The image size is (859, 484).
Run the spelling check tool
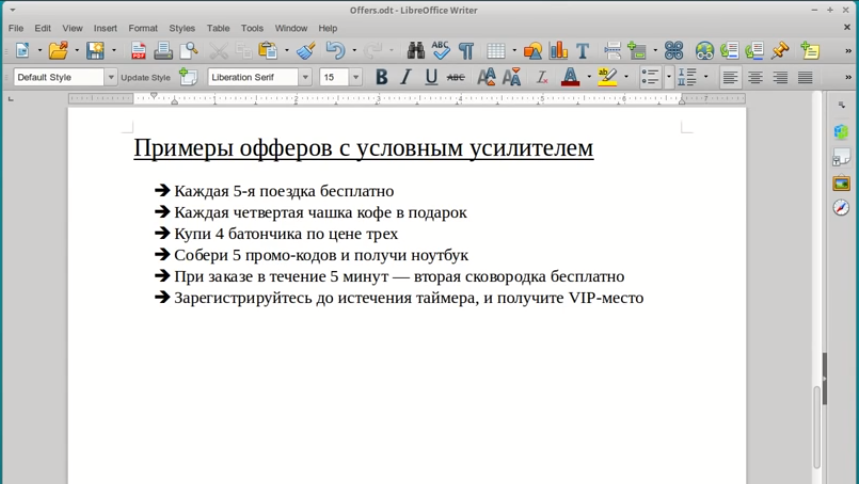(x=441, y=50)
